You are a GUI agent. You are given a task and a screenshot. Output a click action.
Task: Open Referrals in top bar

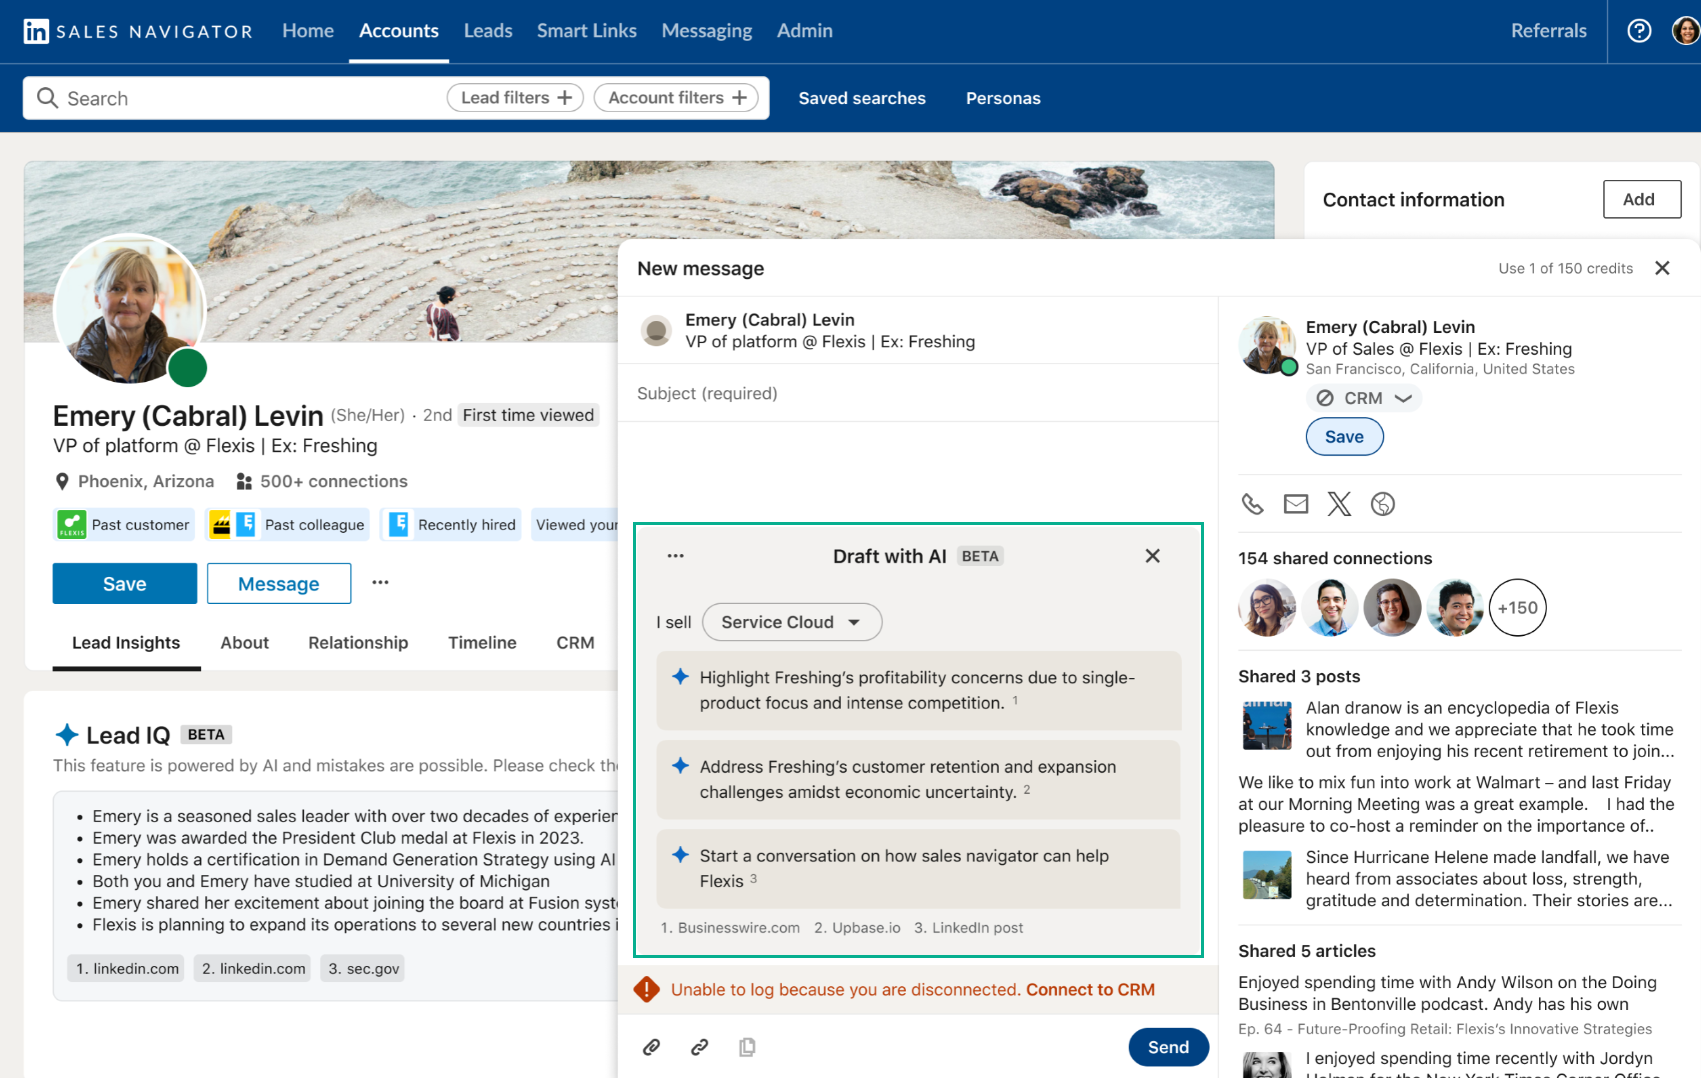click(x=1549, y=31)
